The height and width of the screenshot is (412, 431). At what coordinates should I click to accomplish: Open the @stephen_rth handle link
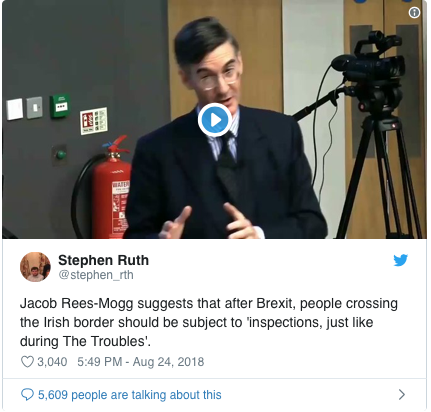[x=96, y=275]
